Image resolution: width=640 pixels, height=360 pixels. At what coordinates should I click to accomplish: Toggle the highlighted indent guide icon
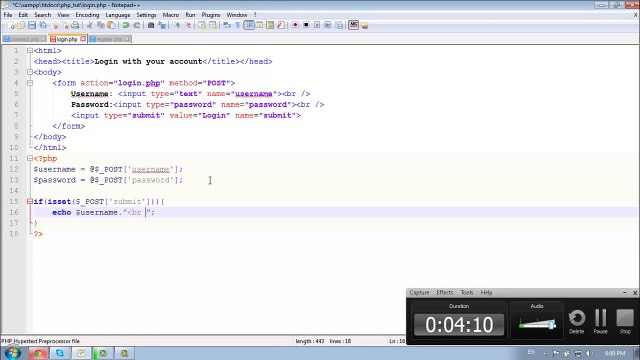tap(249, 25)
